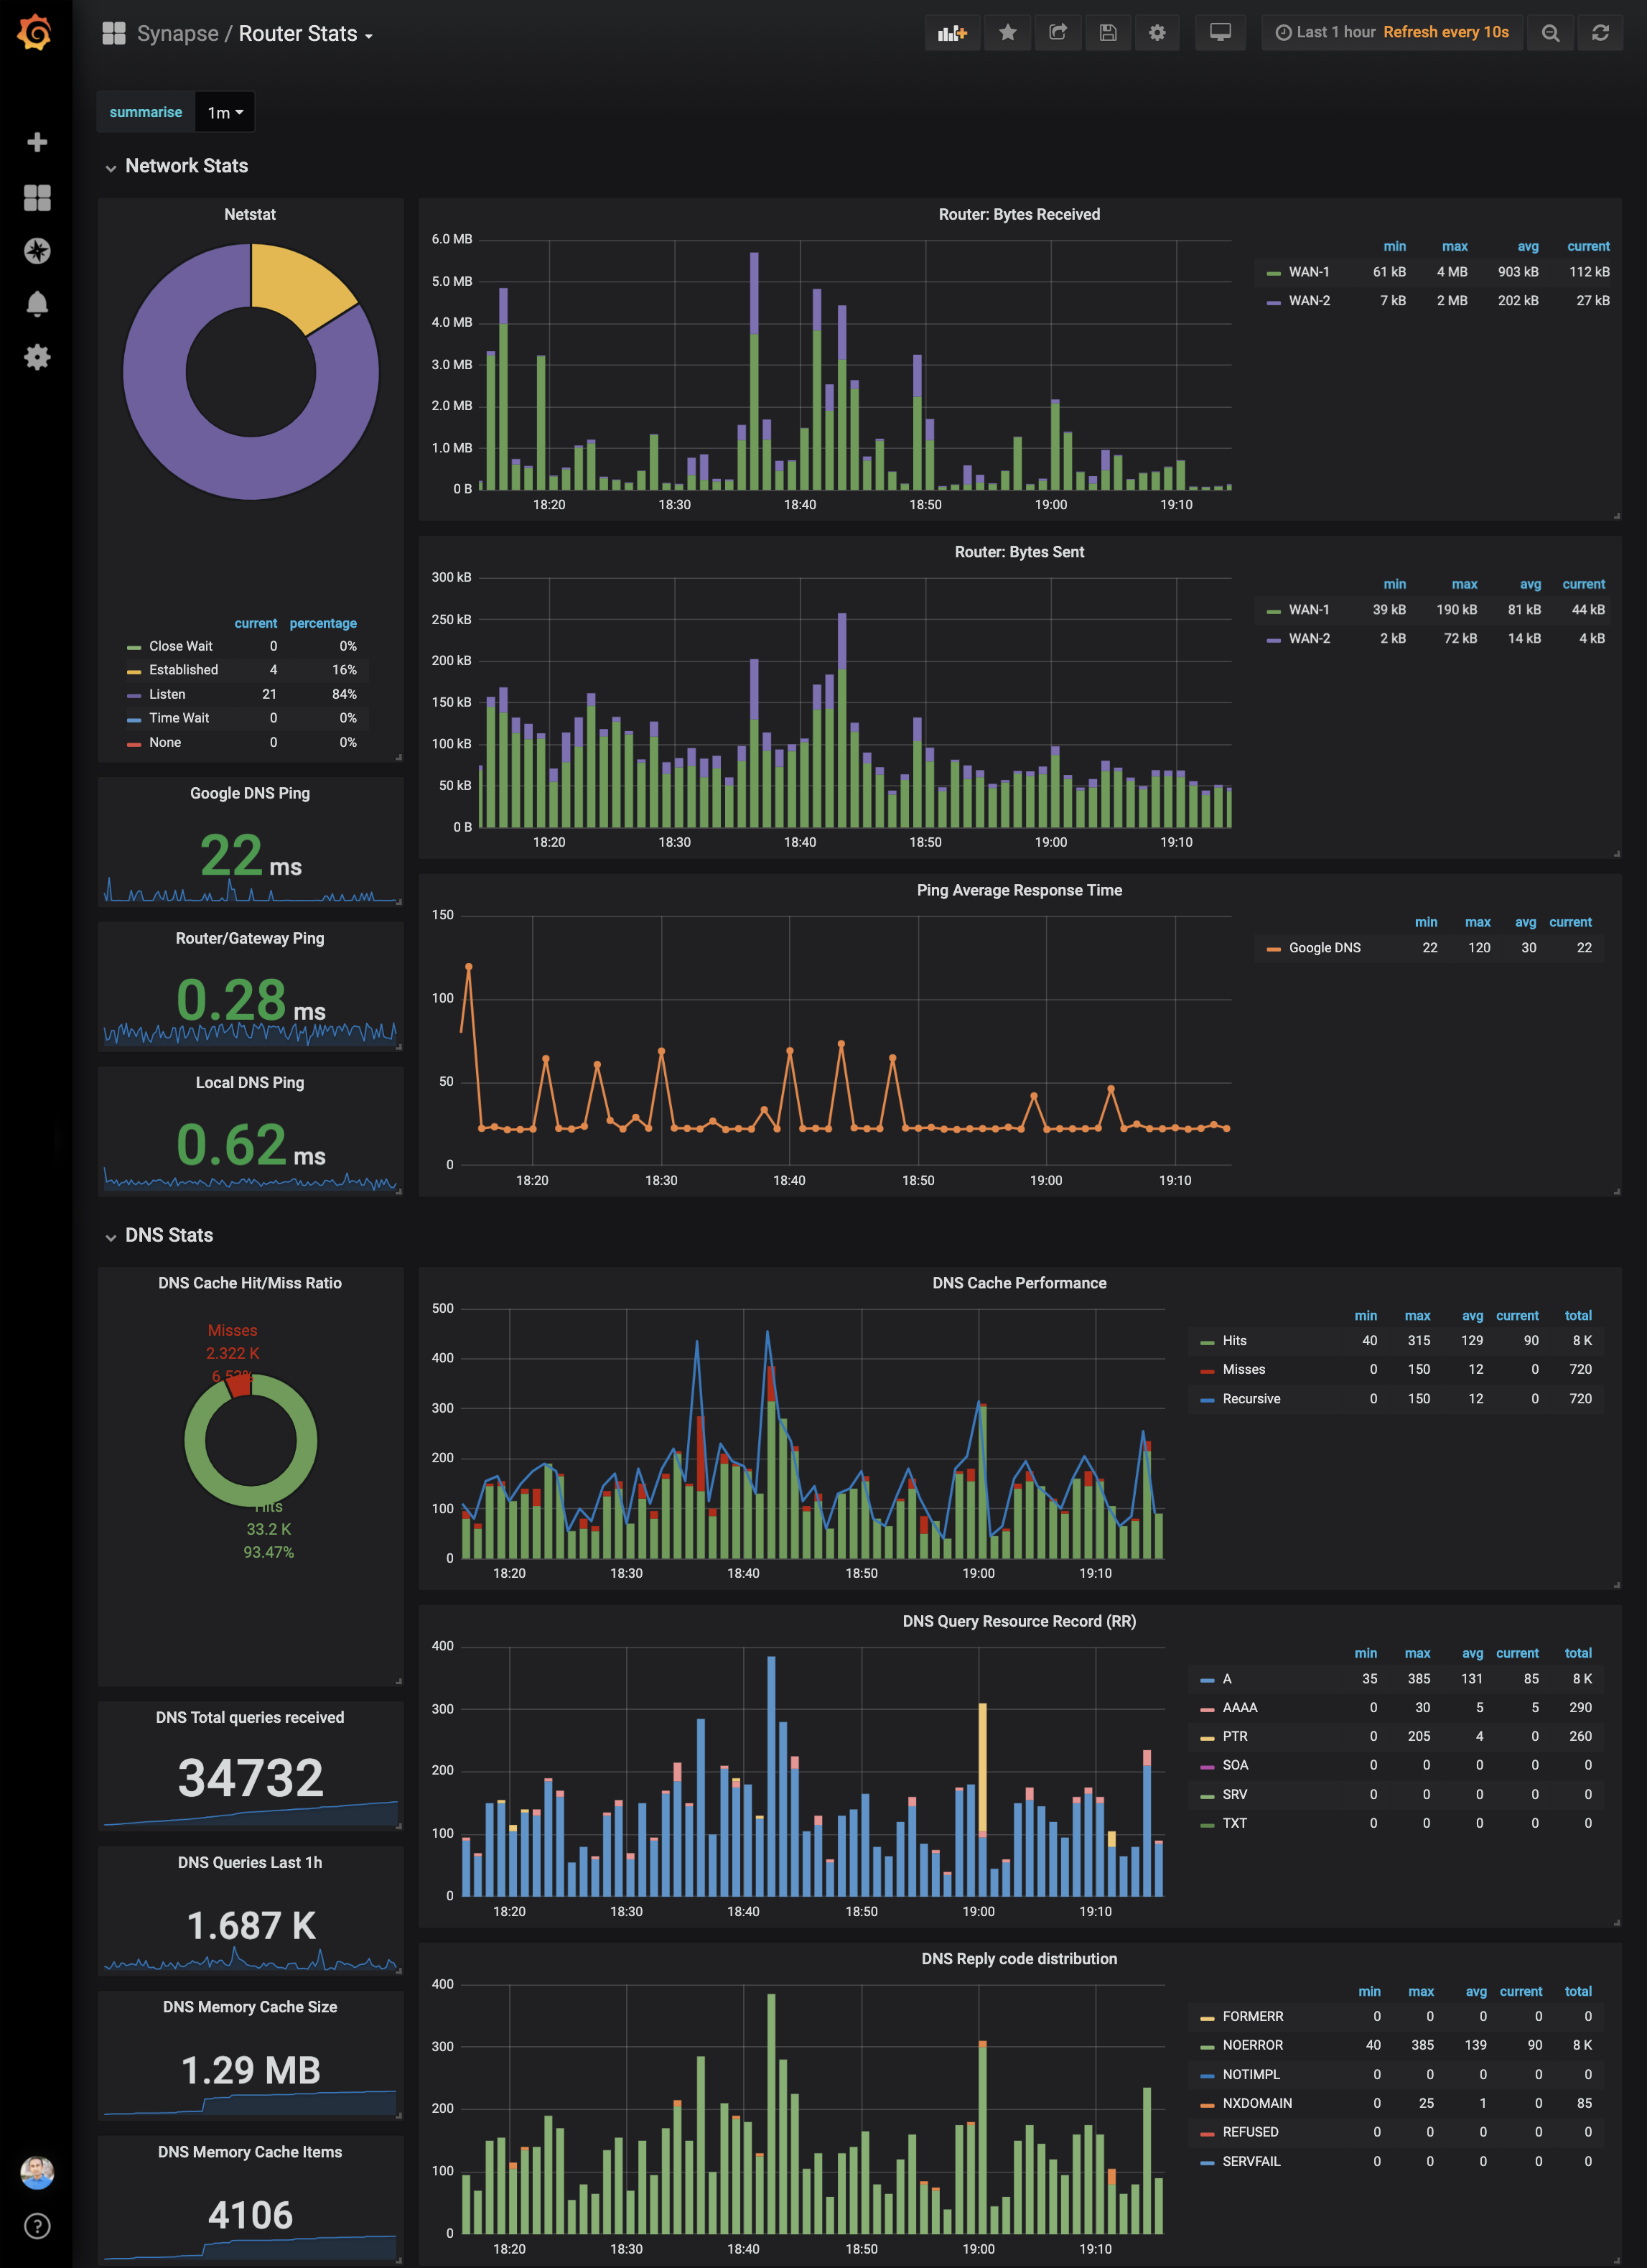Save the dashboard with disk icon
This screenshot has width=1647, height=2268.
click(x=1107, y=33)
